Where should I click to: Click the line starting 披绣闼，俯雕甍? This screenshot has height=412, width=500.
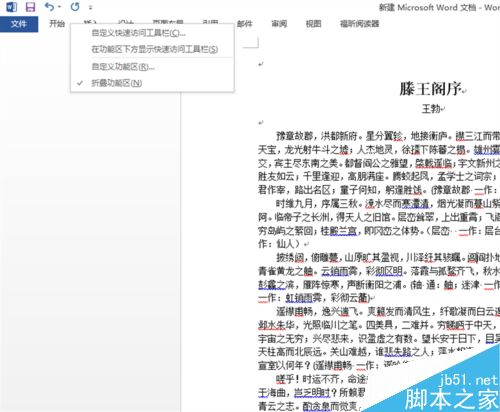[x=388, y=258]
